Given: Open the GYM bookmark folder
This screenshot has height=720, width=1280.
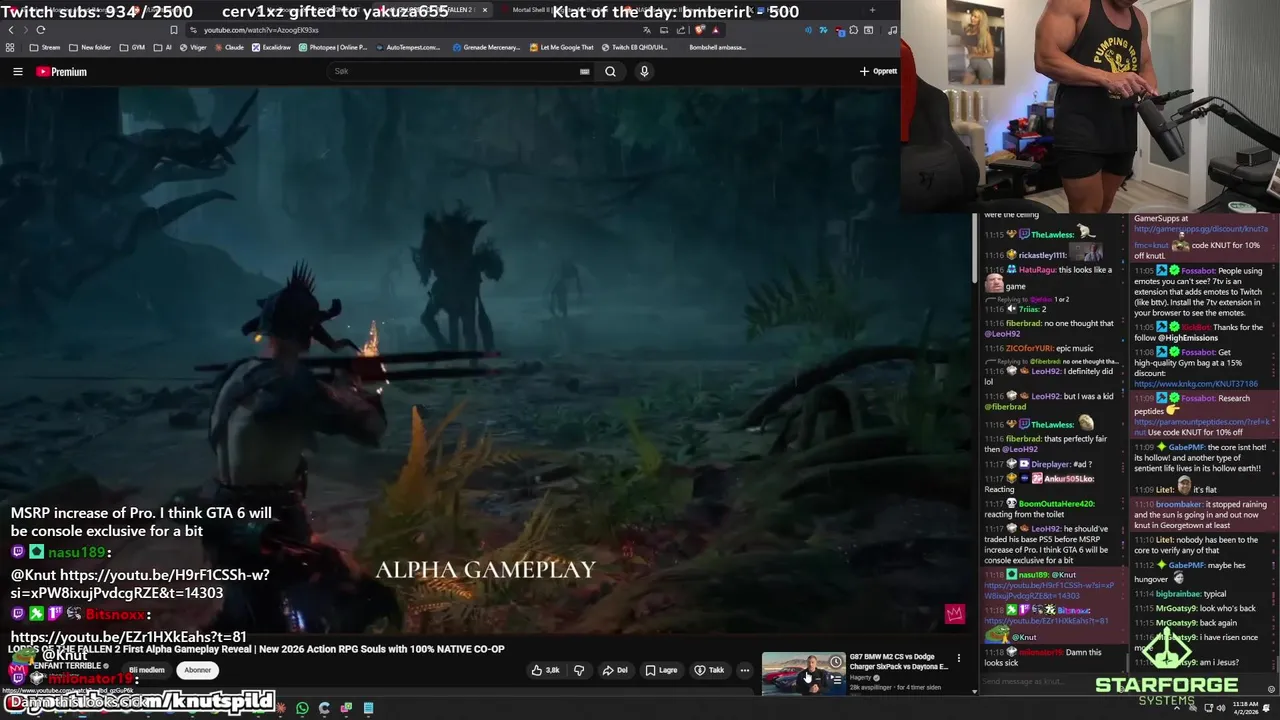Looking at the screenshot, I should [132, 47].
